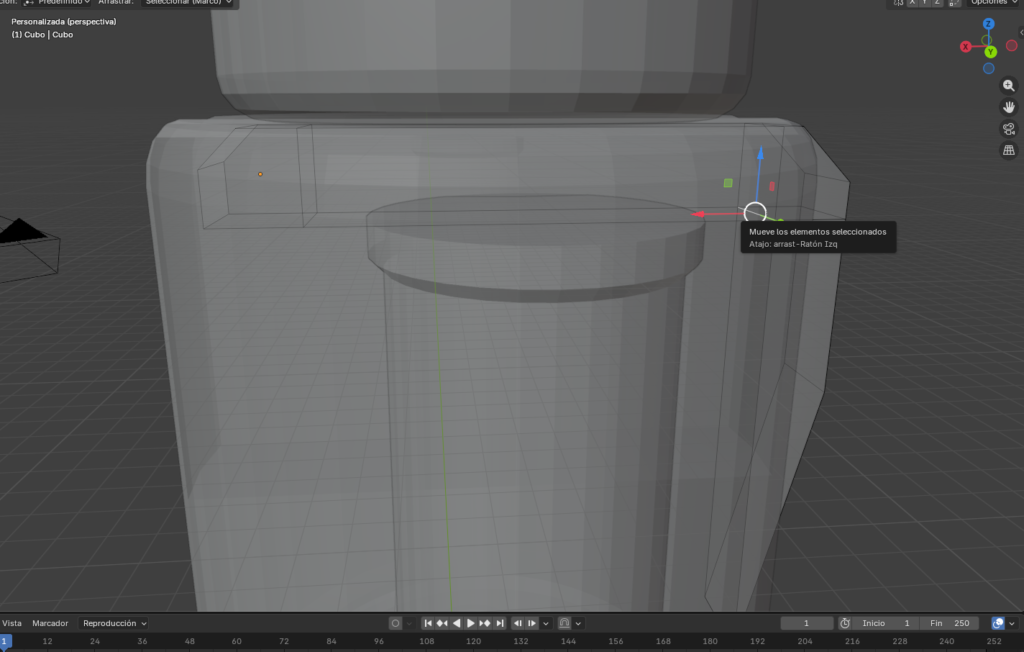
Task: Open the Vista menu in timeline
Action: [x=12, y=623]
